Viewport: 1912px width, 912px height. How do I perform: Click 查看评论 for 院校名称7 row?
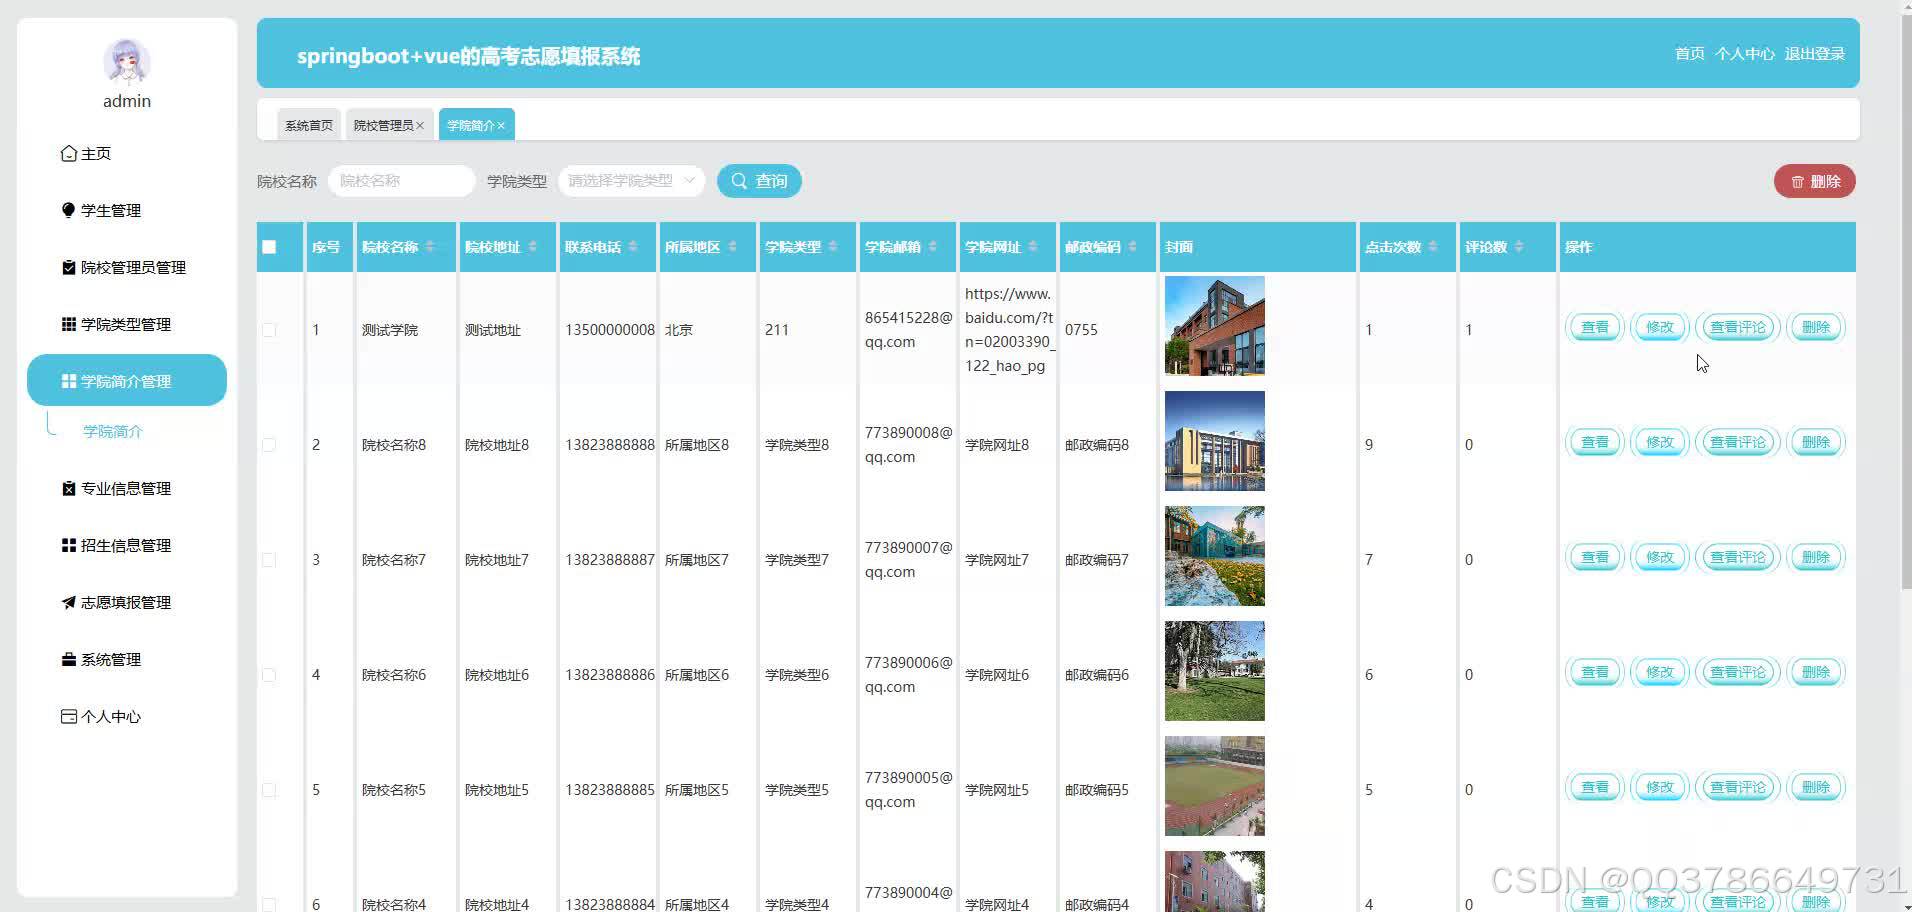1738,557
